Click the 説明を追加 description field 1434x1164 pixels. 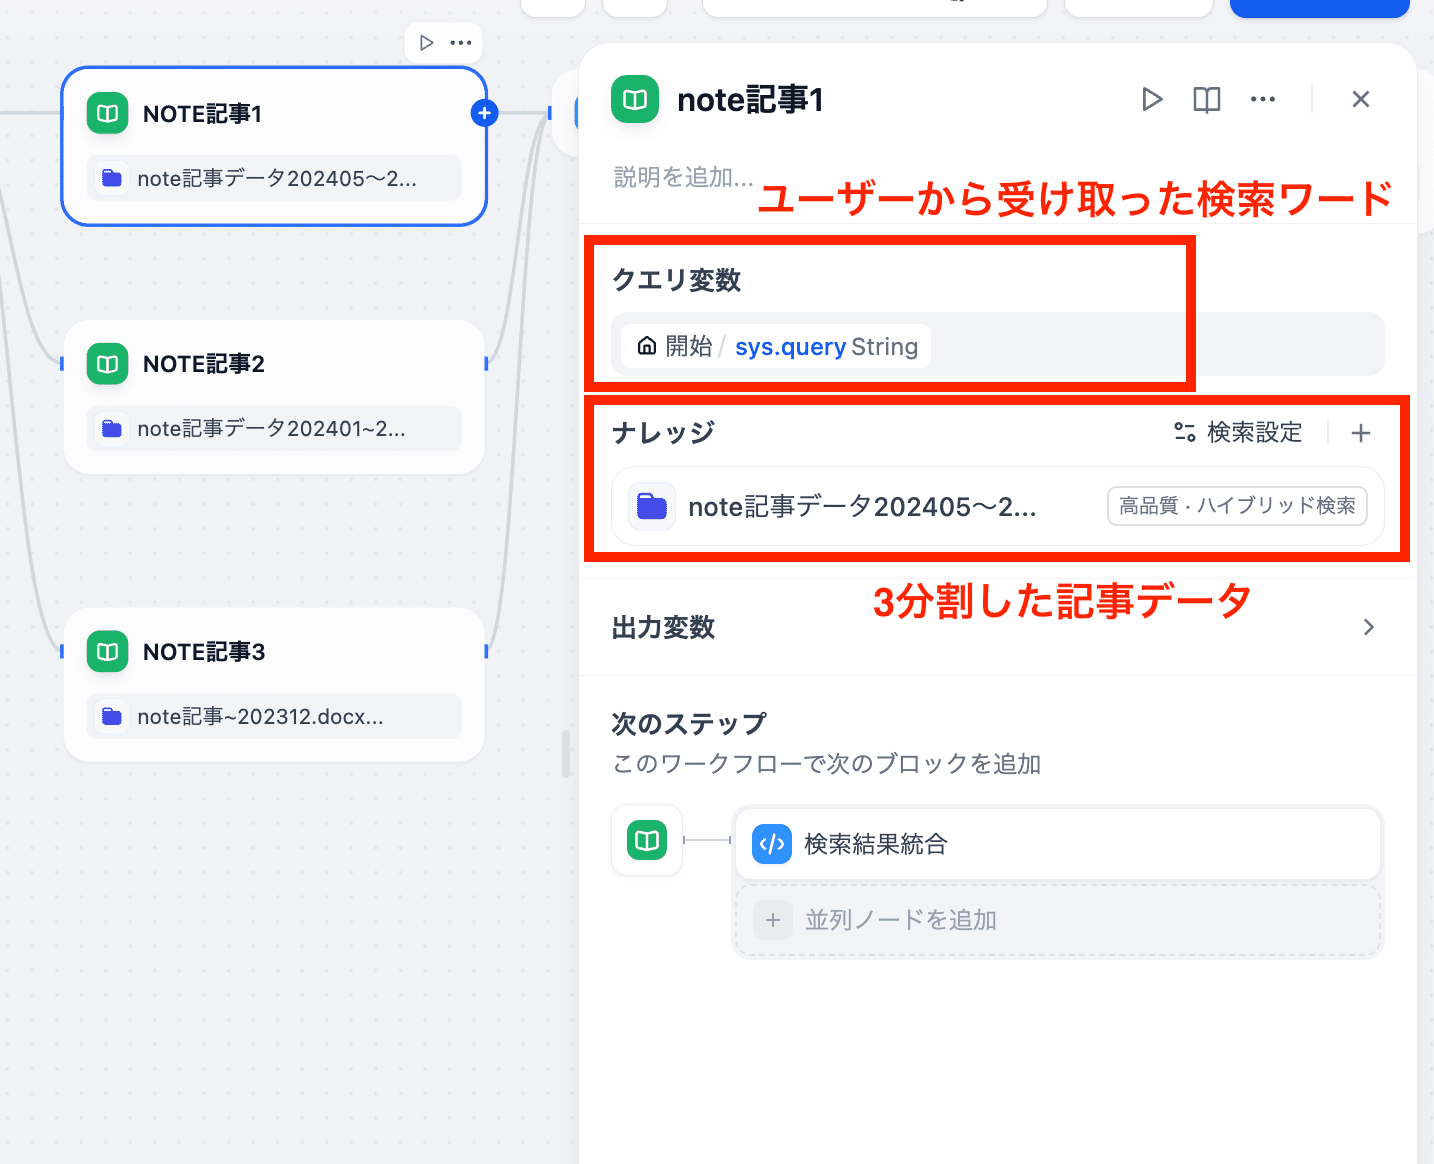pos(683,177)
